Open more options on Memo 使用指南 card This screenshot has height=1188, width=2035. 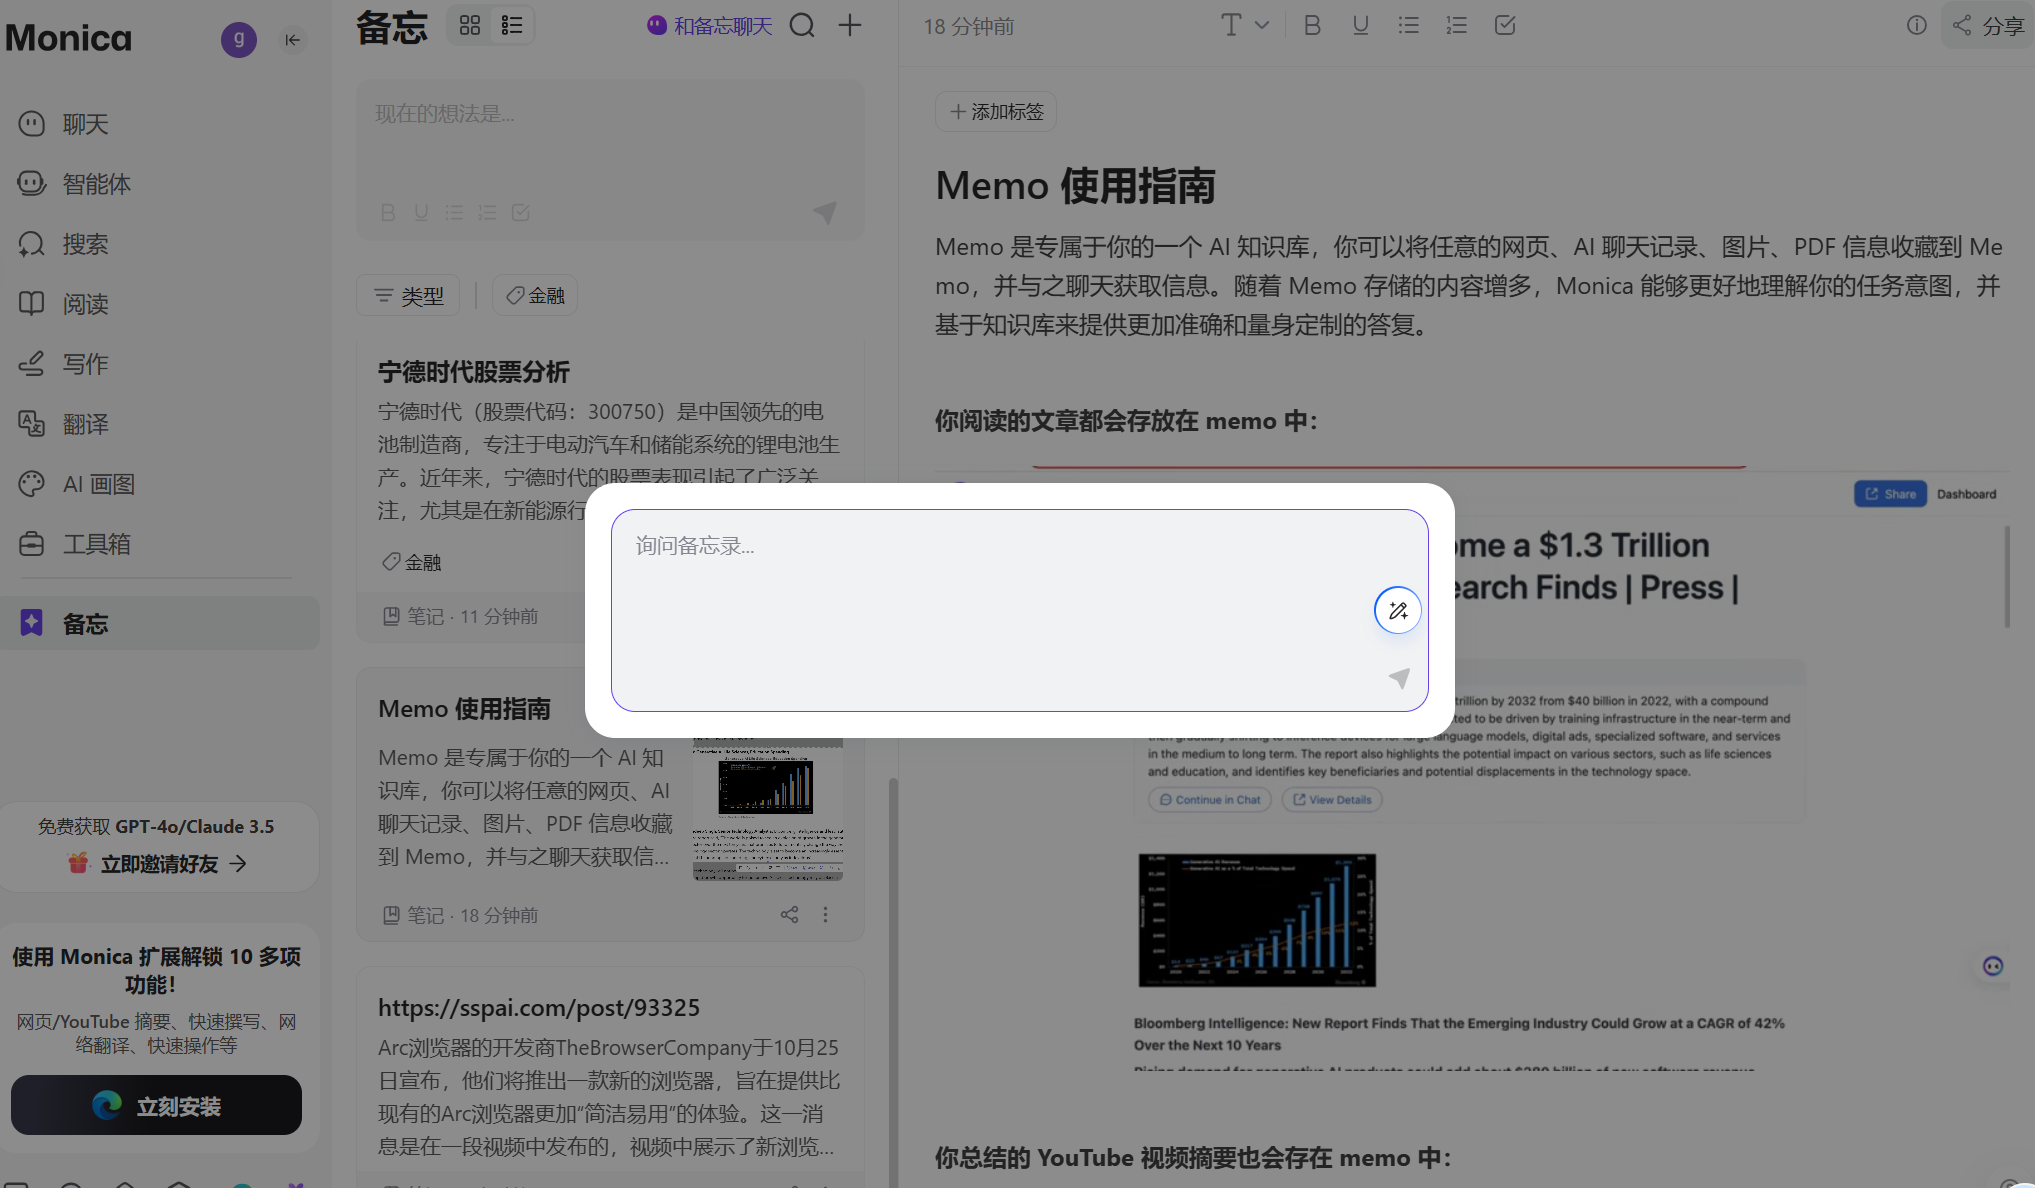[825, 914]
